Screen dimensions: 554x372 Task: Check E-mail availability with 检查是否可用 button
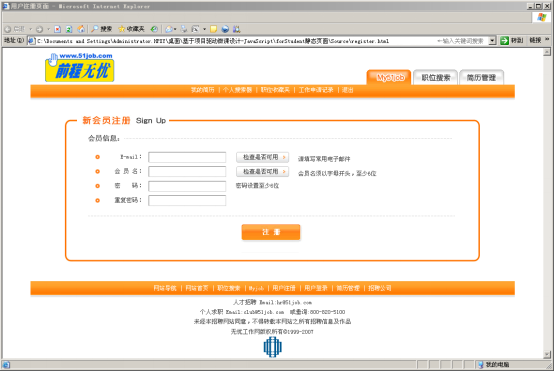pos(263,157)
